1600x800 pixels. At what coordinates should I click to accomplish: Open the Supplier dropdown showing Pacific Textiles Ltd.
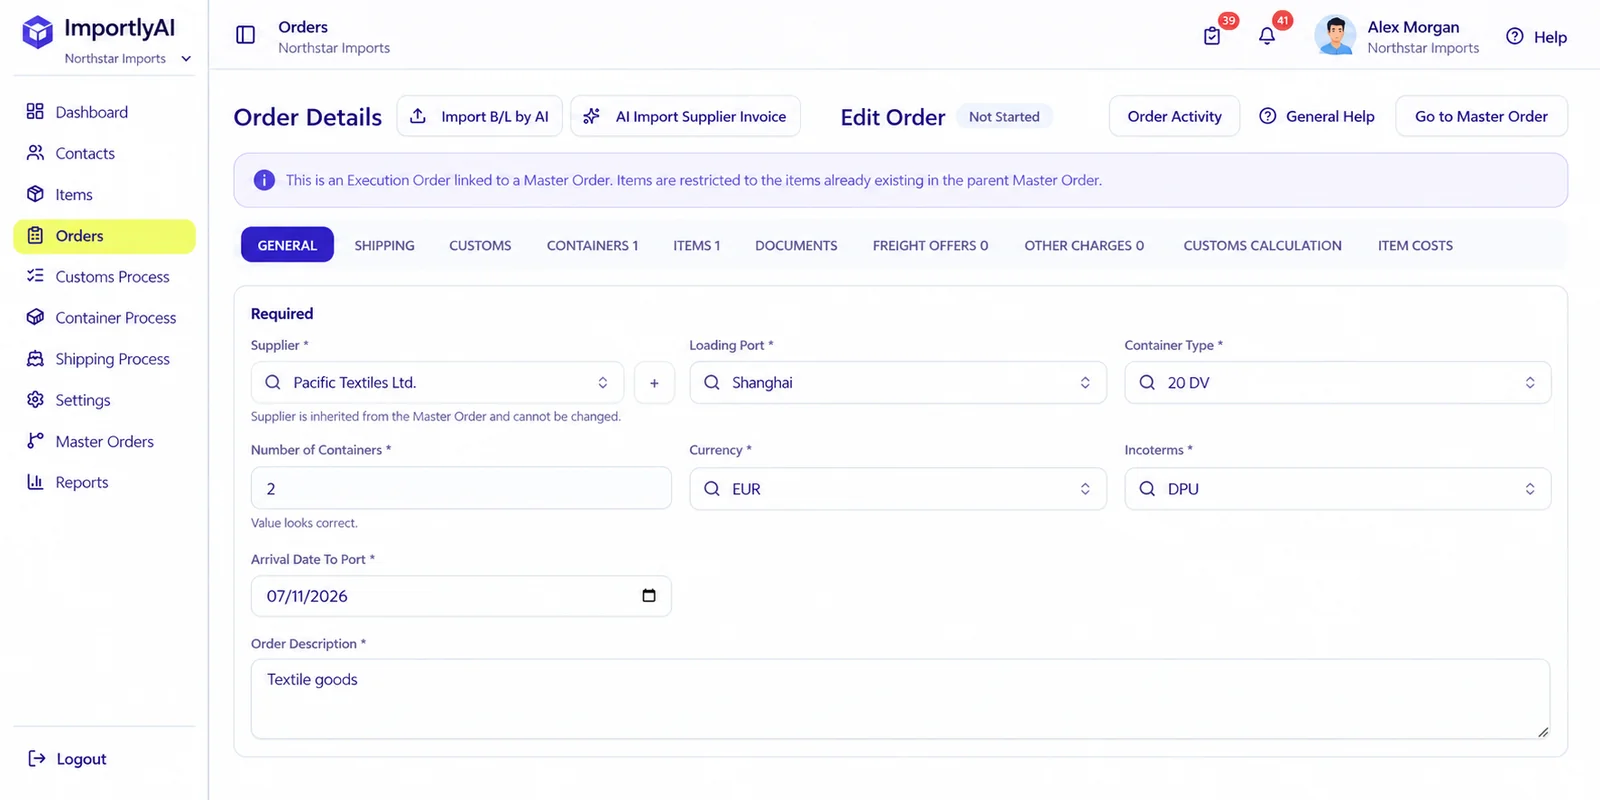point(437,383)
